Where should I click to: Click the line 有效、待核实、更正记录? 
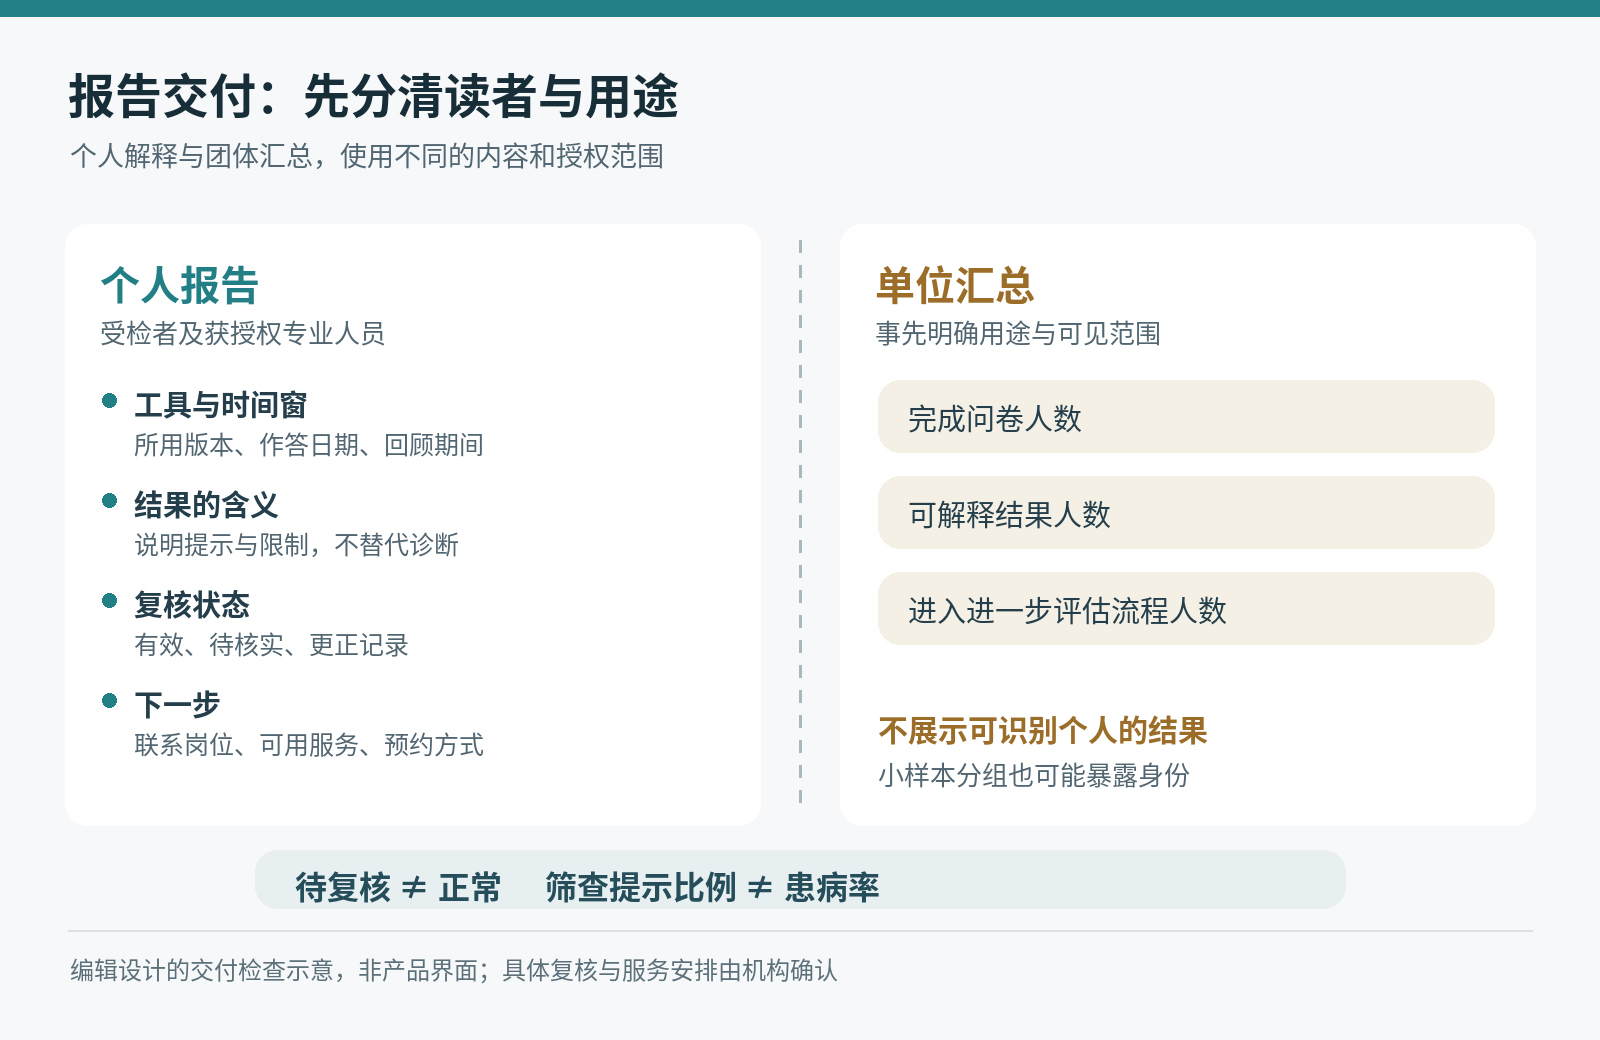(271, 645)
